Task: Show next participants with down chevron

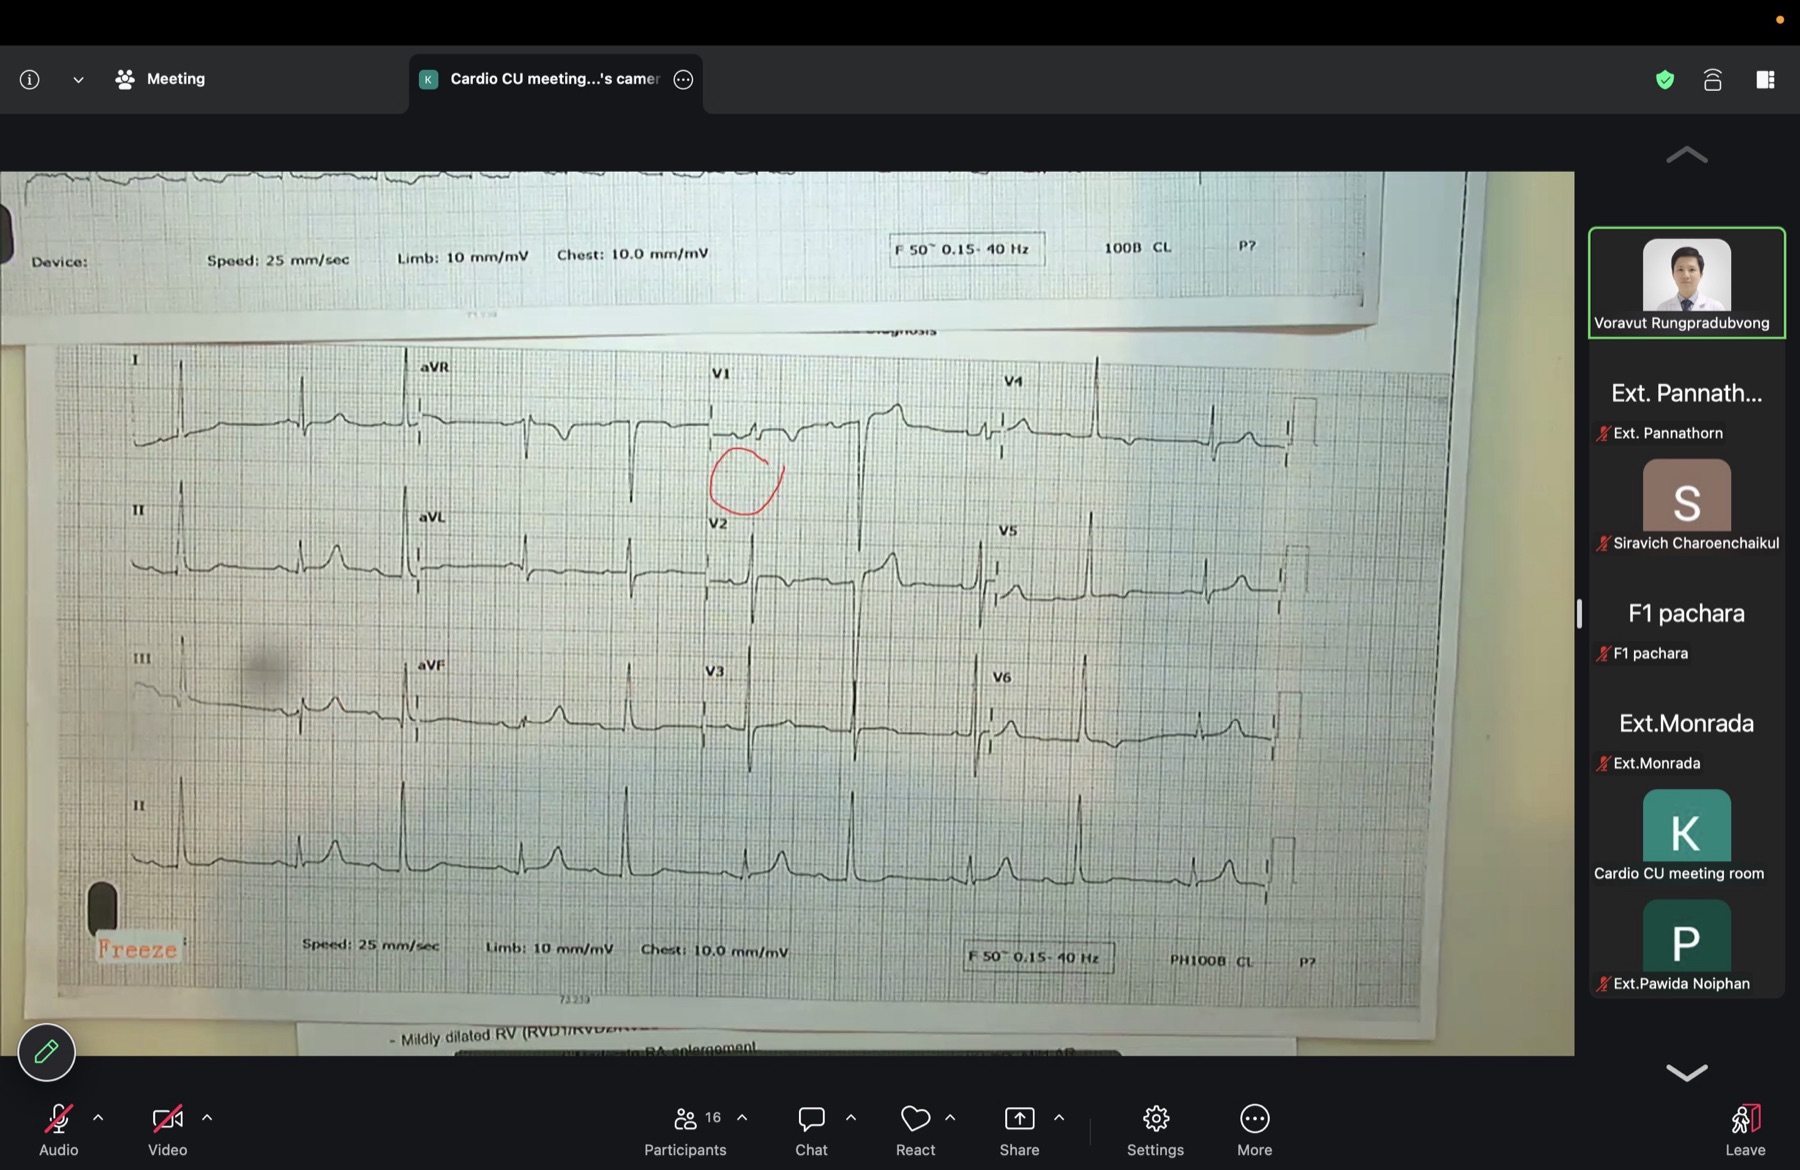Action: (1687, 1073)
